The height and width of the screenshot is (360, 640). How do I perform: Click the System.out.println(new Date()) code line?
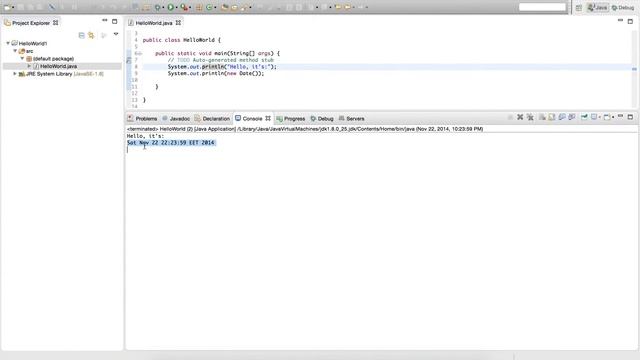(x=216, y=73)
